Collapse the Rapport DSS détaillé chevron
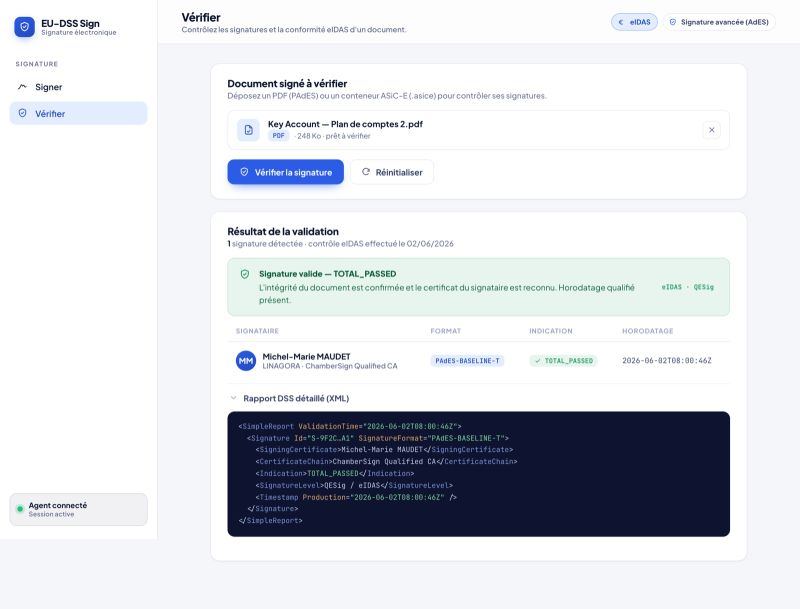Image resolution: width=800 pixels, height=609 pixels. click(233, 398)
